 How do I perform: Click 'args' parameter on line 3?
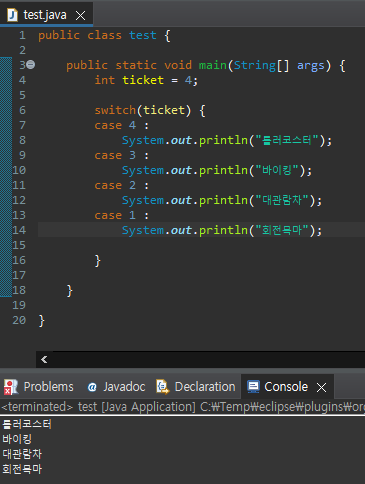(x=311, y=66)
